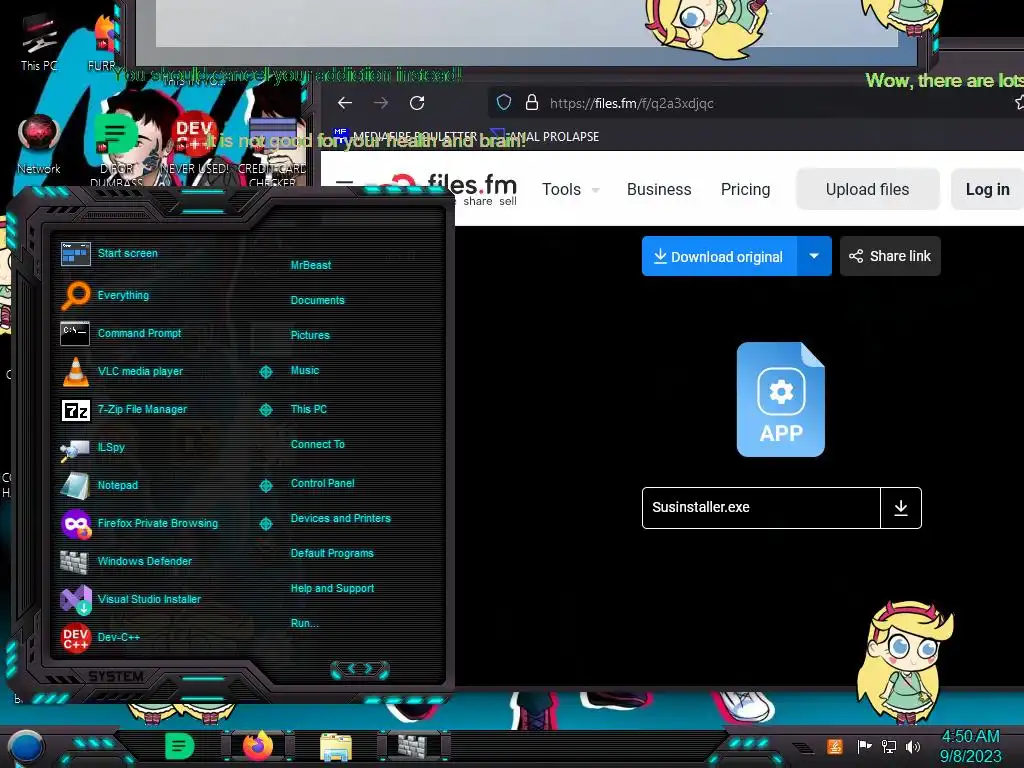Expand the Tools menu on files.fm
The height and width of the screenshot is (768, 1024).
click(x=571, y=189)
